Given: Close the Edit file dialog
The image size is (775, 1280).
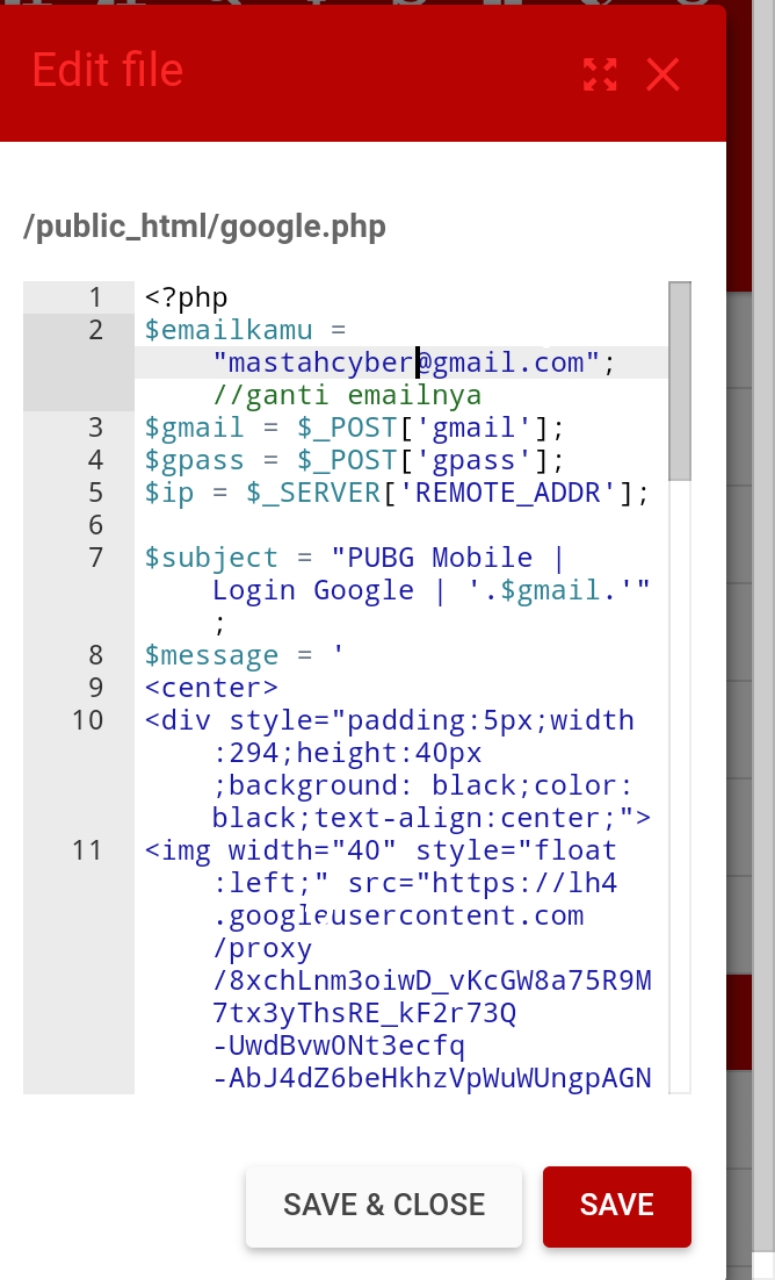Looking at the screenshot, I should point(663,74).
